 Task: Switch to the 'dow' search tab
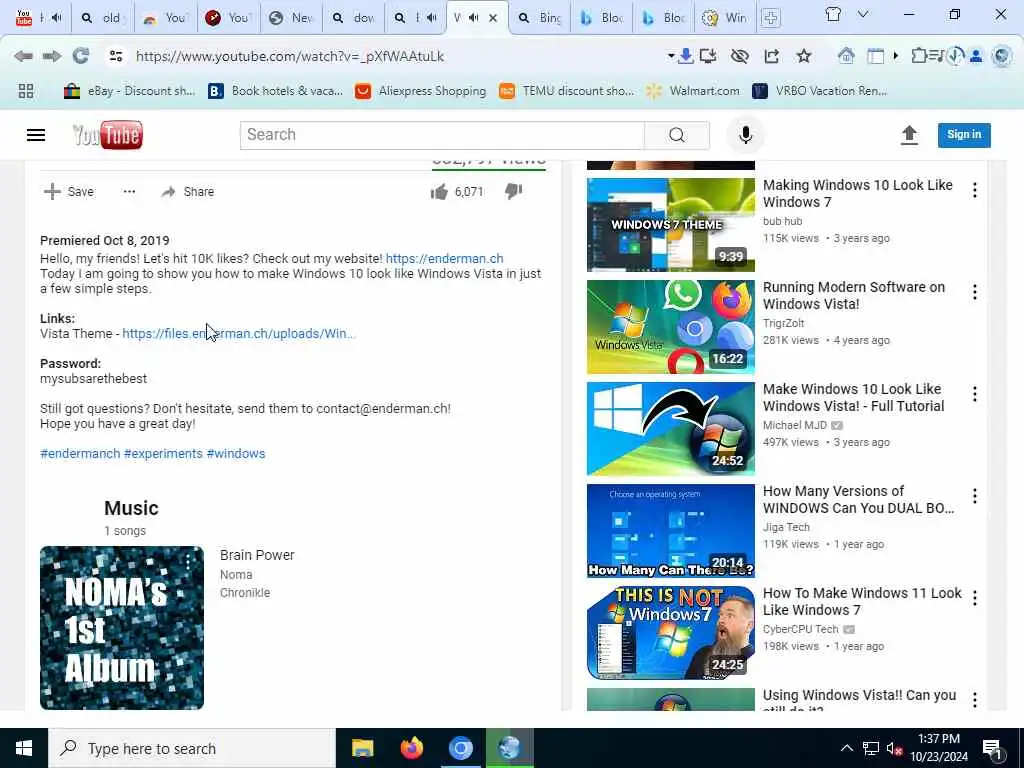(x=353, y=18)
